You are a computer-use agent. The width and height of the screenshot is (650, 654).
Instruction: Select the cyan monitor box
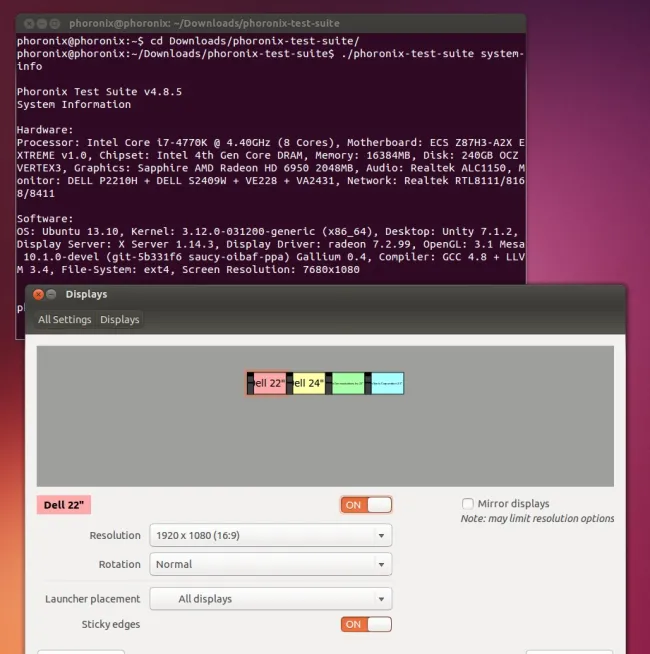coord(384,383)
